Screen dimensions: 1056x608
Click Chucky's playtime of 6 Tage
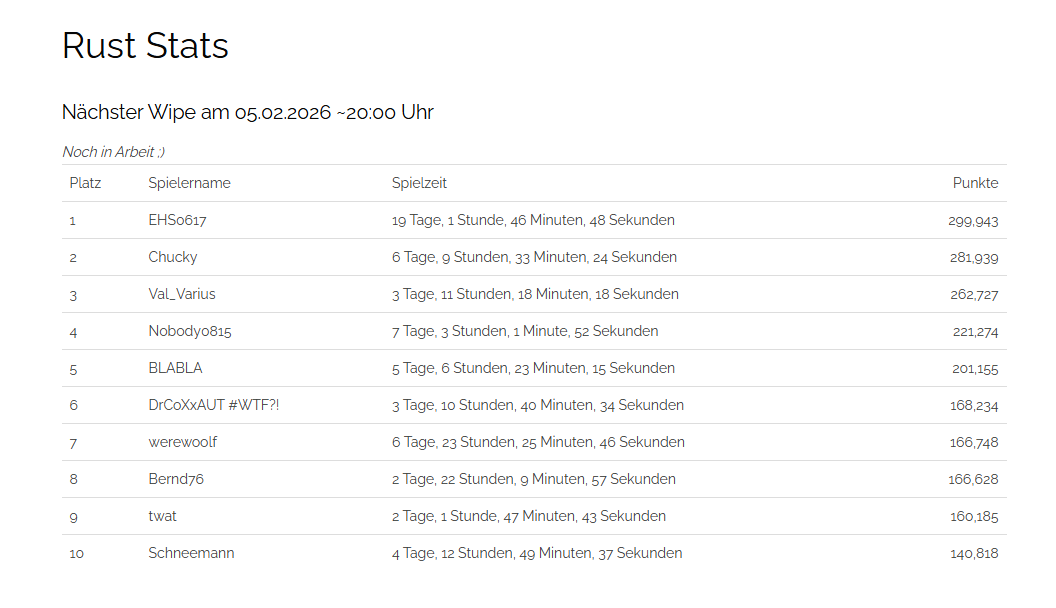point(534,257)
